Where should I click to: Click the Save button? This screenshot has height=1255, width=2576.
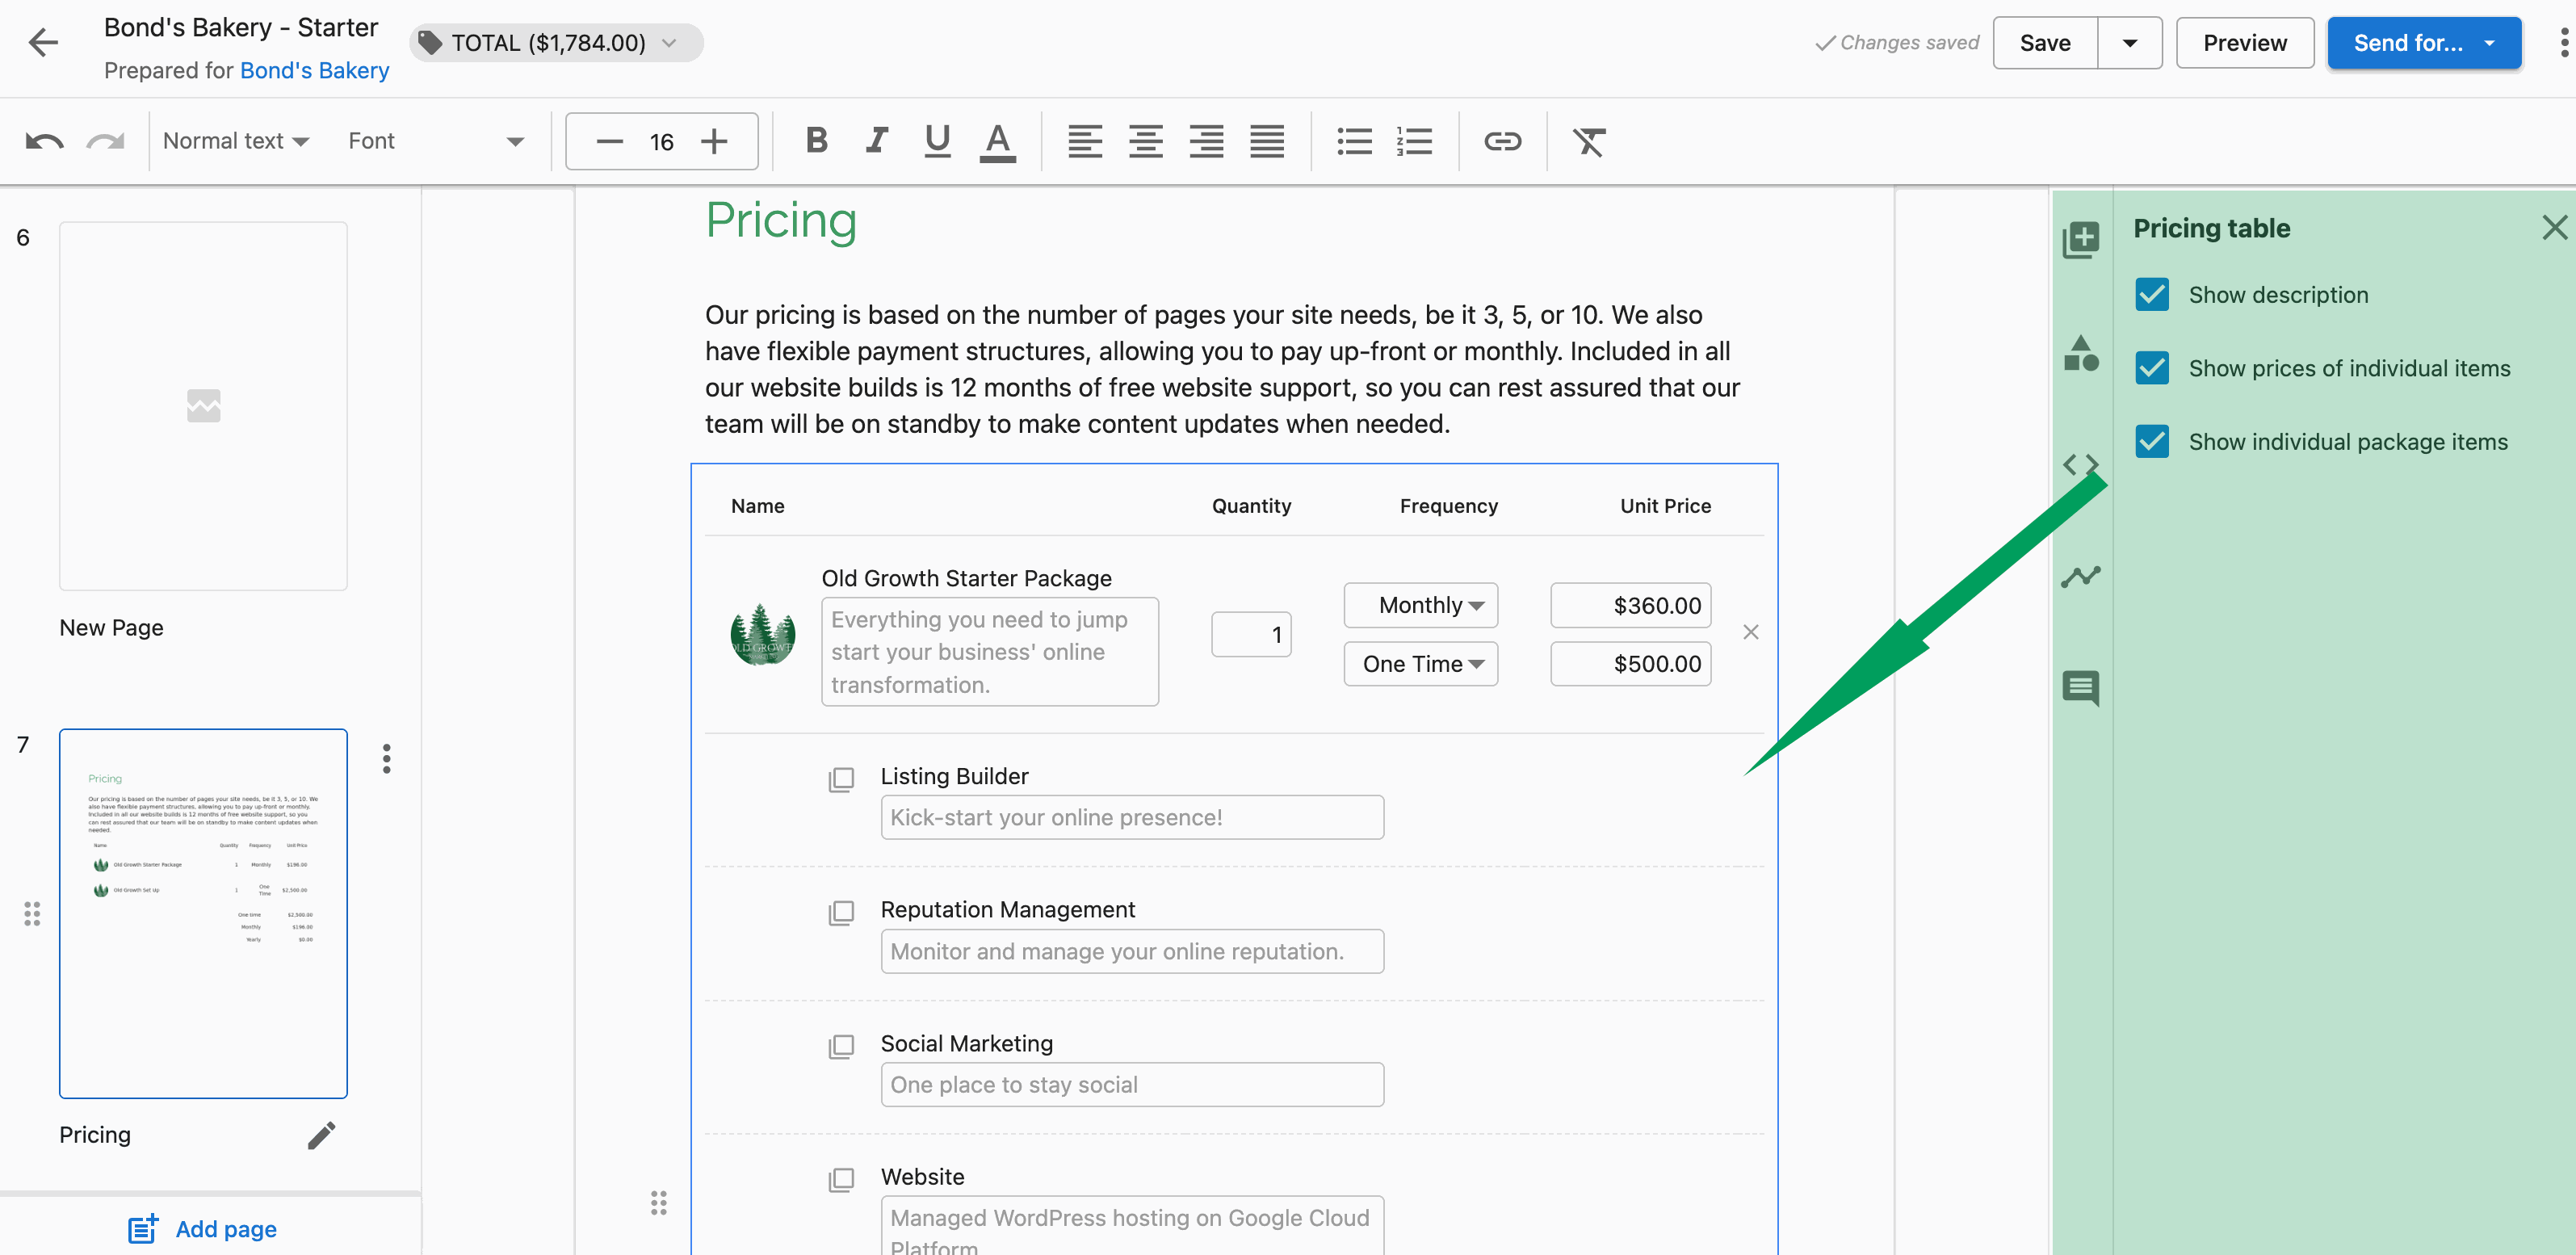point(2045,43)
